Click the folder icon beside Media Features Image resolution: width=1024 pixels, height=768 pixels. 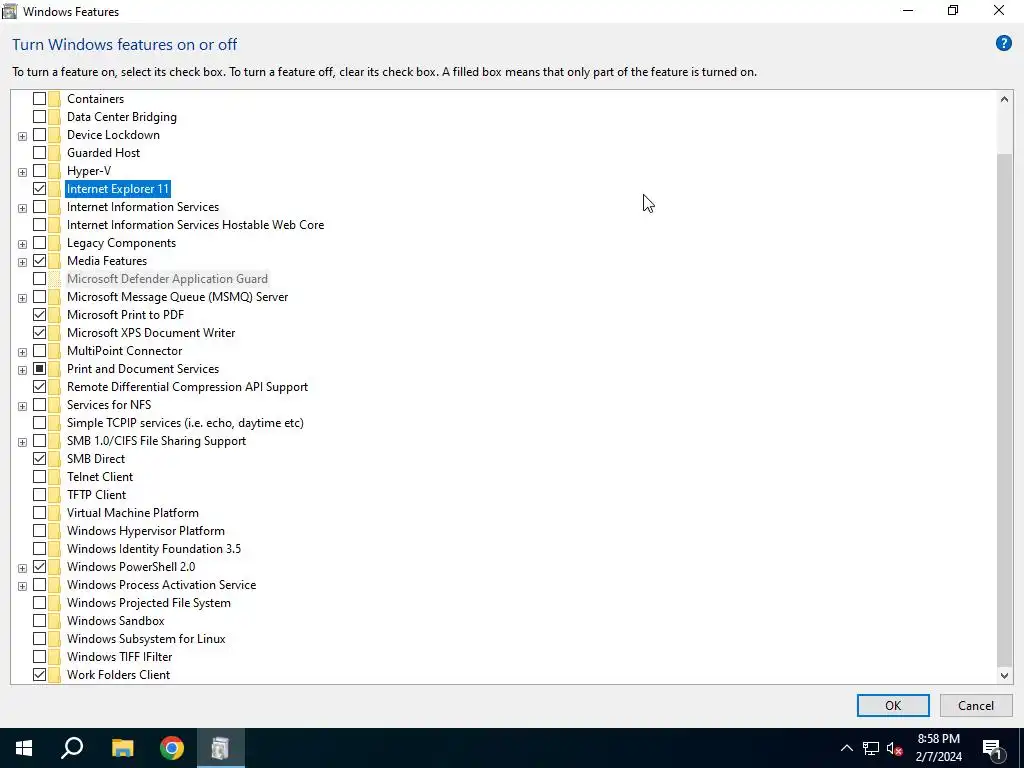coord(54,261)
